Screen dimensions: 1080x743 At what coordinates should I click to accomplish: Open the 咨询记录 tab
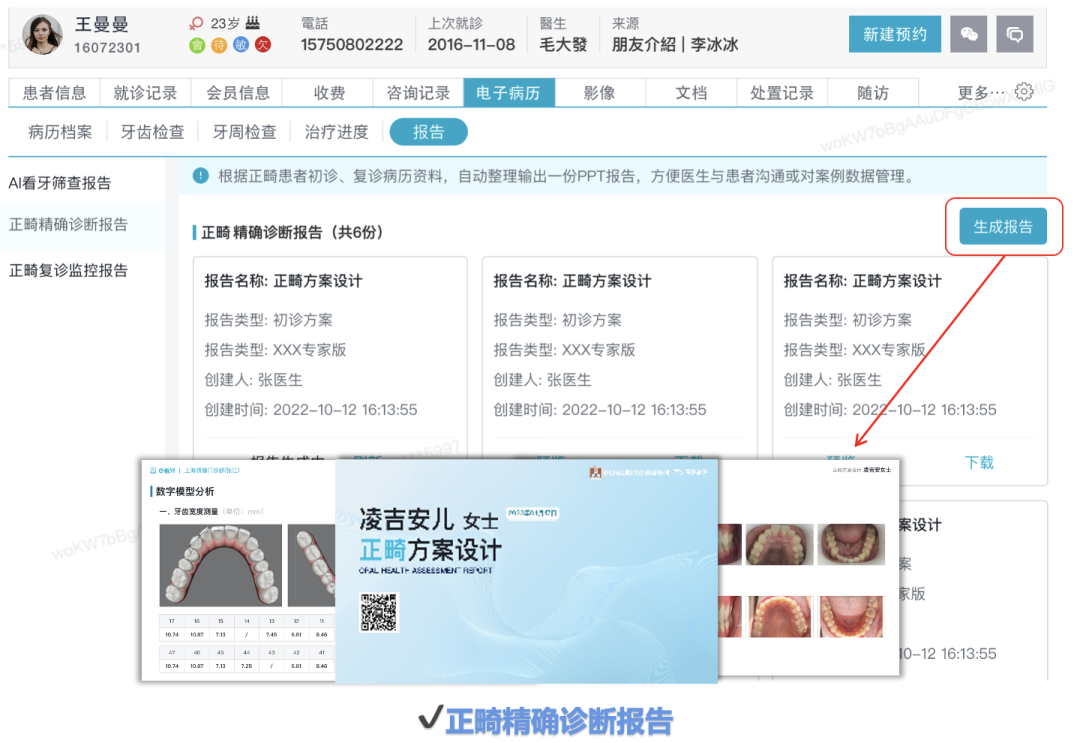click(x=418, y=93)
